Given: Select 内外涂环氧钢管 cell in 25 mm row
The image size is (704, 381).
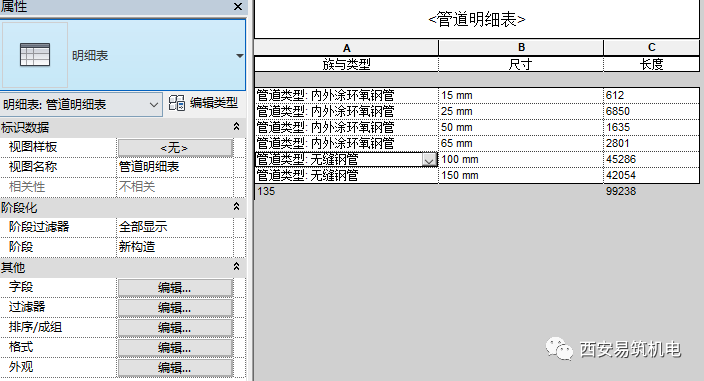Looking at the screenshot, I should point(347,111).
